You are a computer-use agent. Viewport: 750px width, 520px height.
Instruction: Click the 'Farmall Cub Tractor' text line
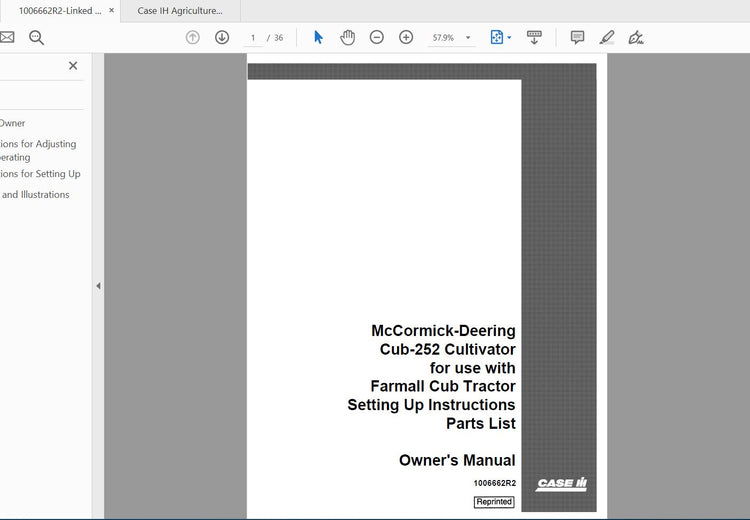coord(443,386)
